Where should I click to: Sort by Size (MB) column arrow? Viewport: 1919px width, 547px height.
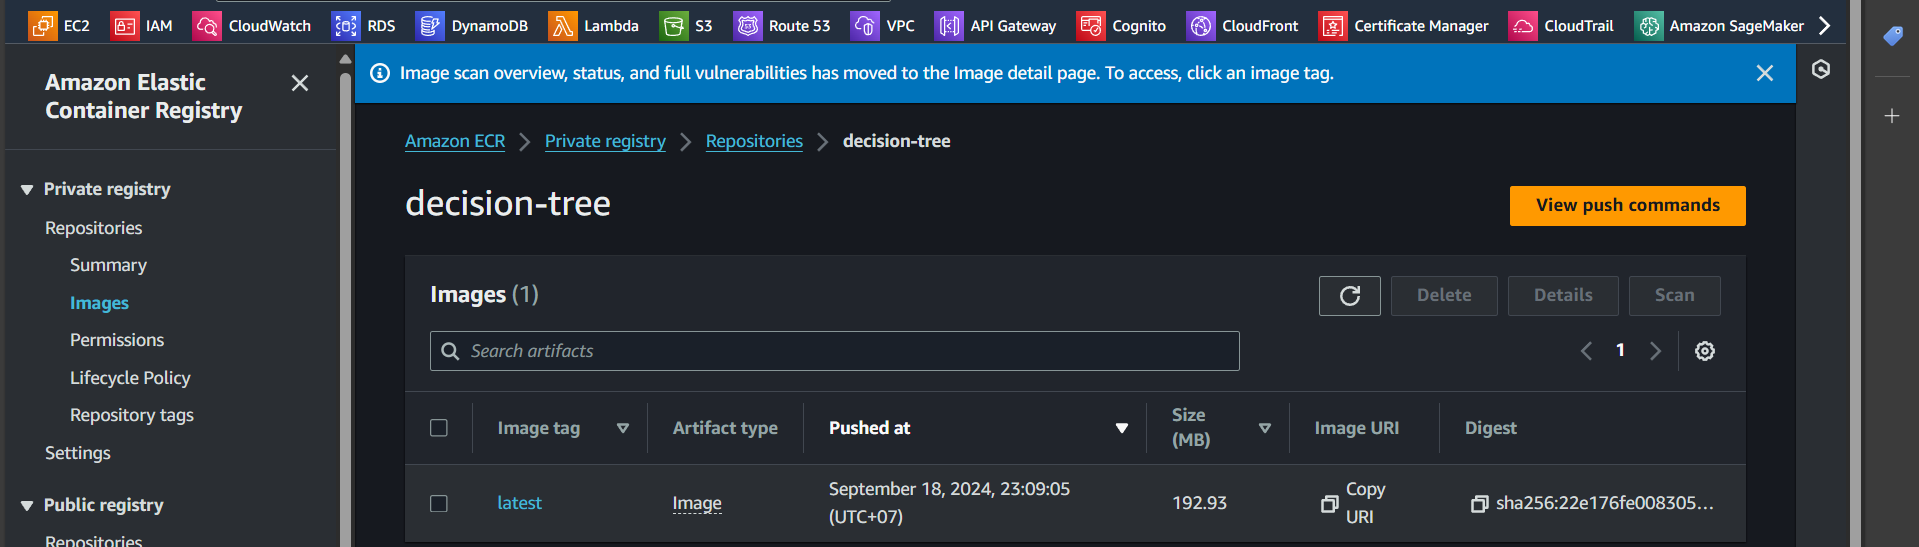coord(1265,428)
